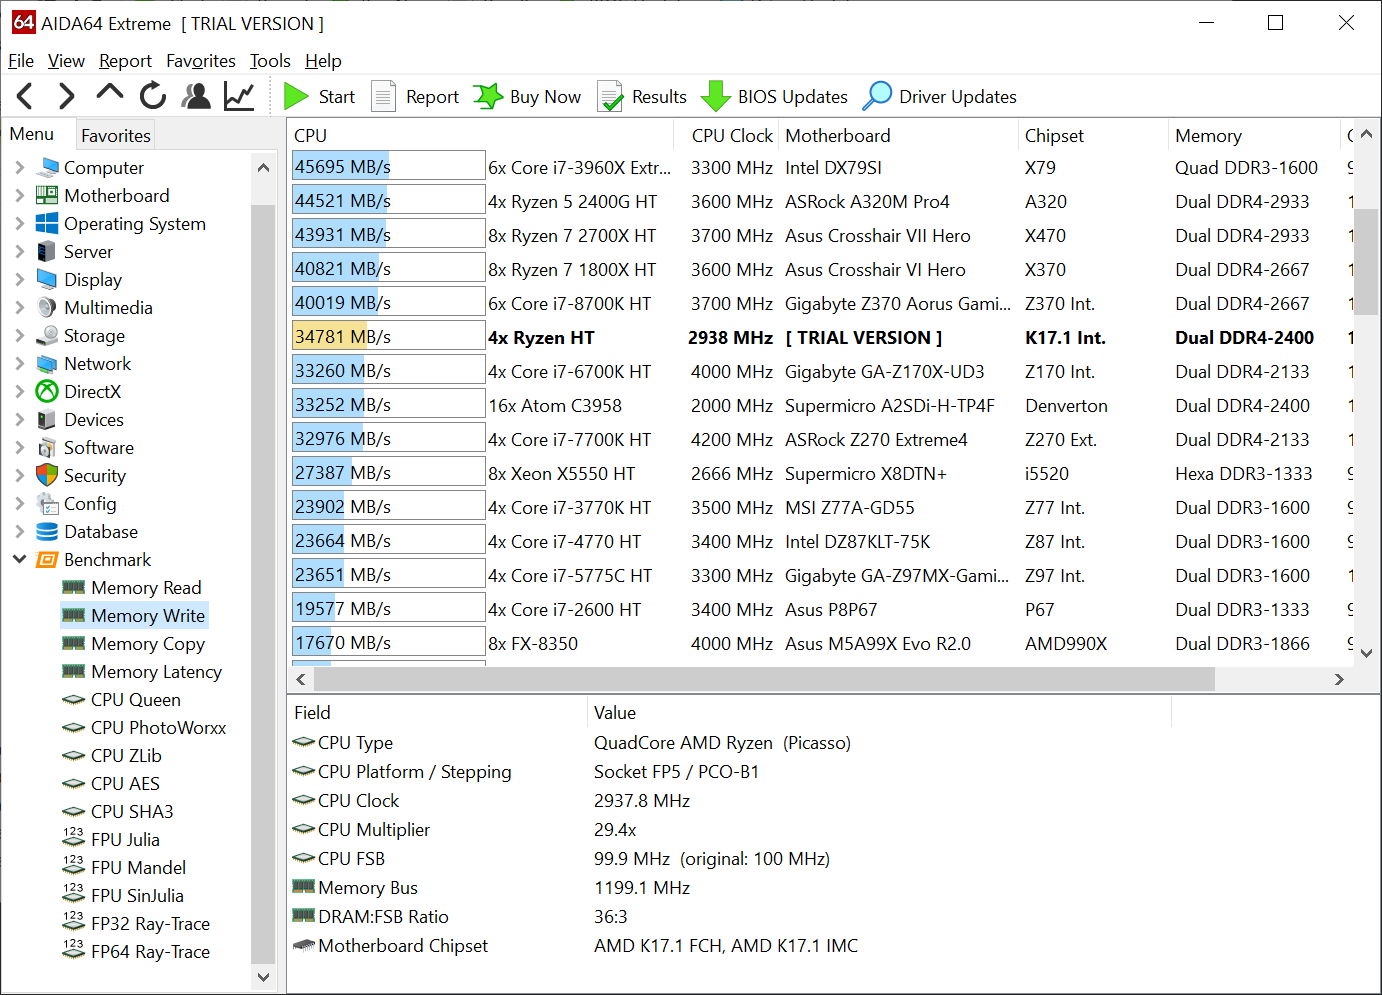Image resolution: width=1382 pixels, height=995 pixels.
Task: Click Driver Updates in the toolbar
Action: (x=940, y=96)
